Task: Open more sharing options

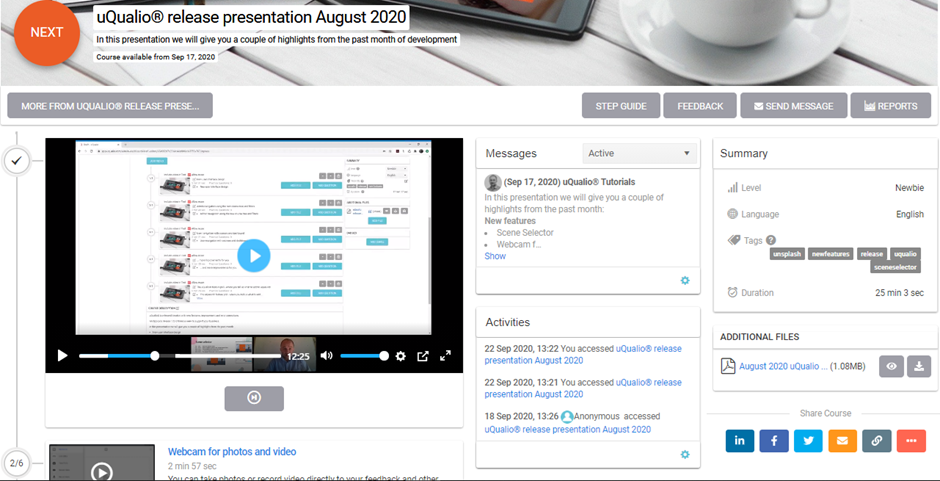Action: pyautogui.click(x=911, y=441)
